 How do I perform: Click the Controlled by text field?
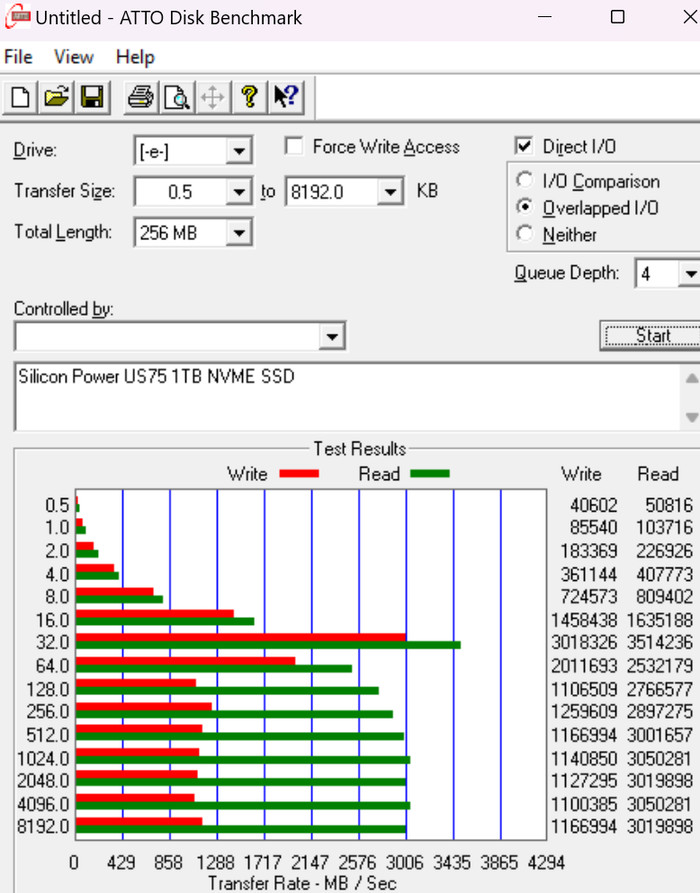point(169,337)
